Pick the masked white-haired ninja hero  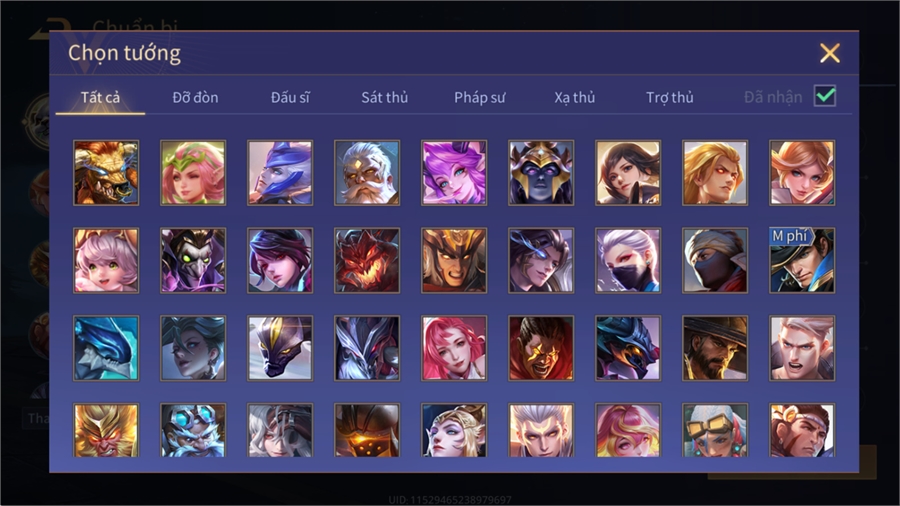[x=628, y=260]
